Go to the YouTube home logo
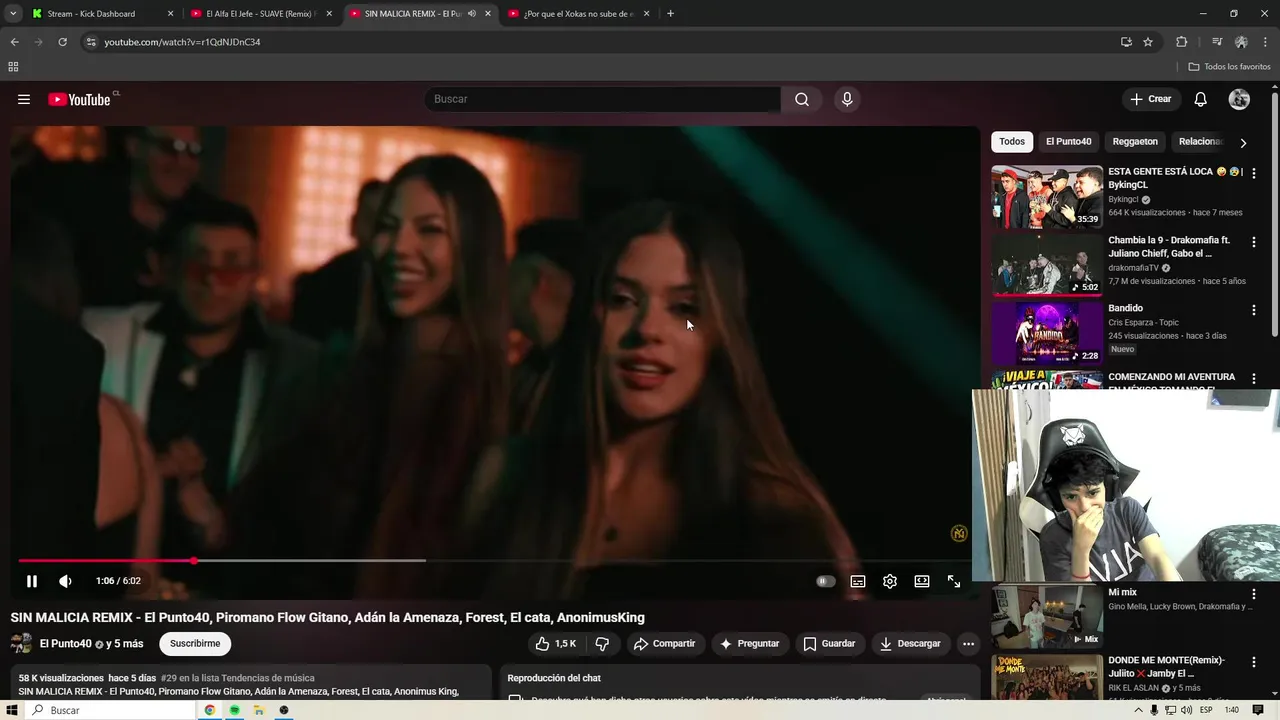1280x720 pixels. click(x=78, y=99)
